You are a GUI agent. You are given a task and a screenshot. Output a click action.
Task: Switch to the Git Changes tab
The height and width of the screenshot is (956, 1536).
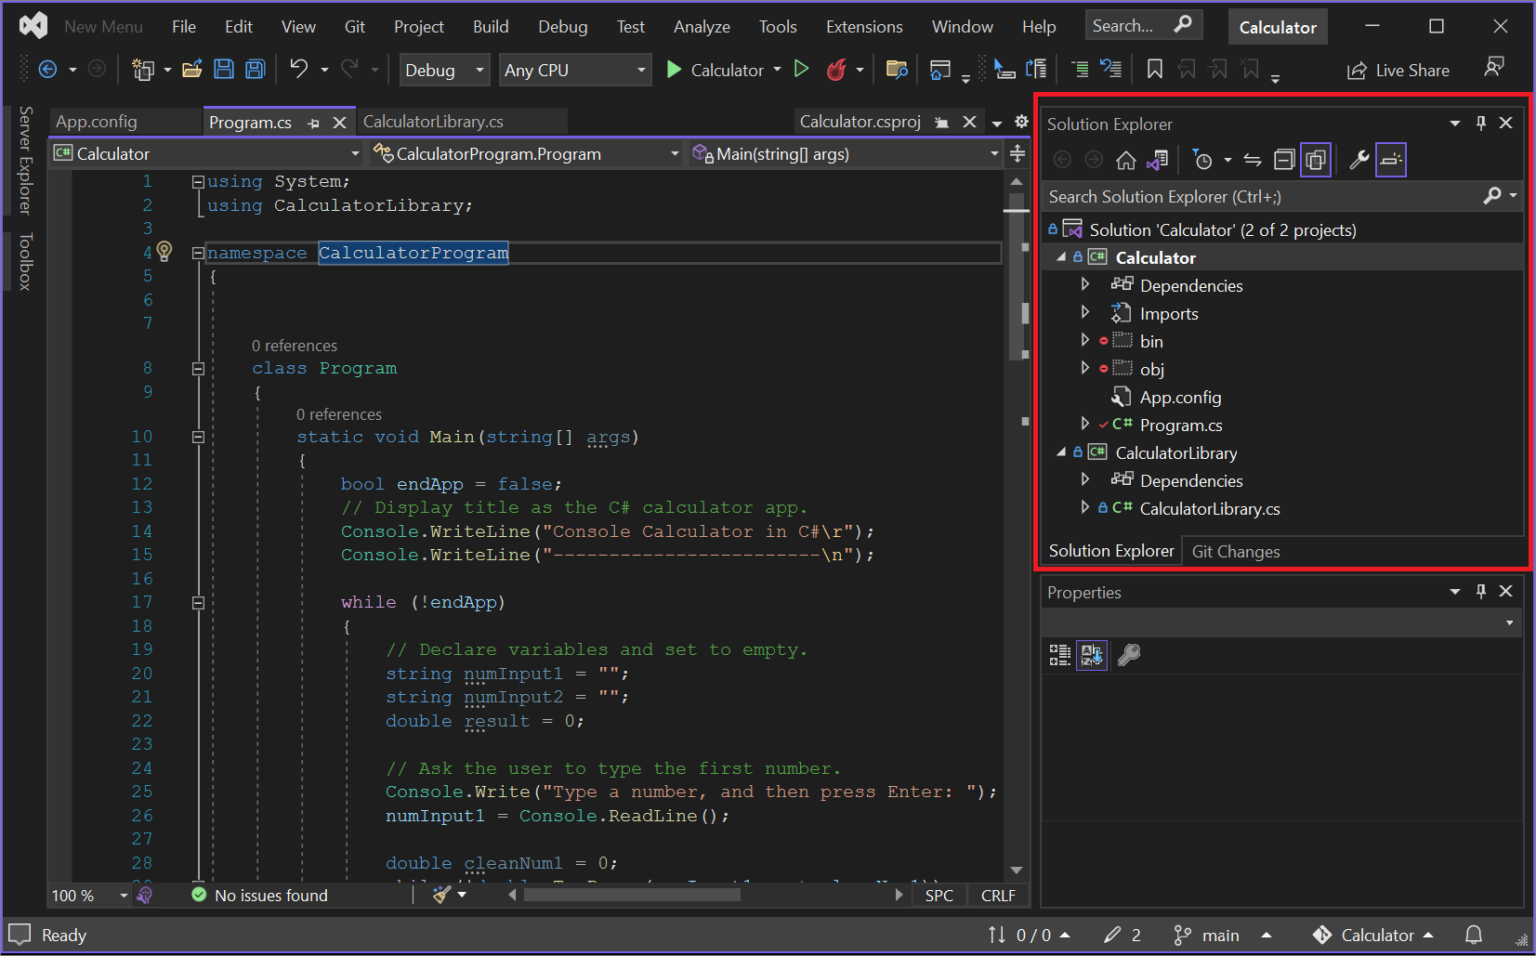(x=1236, y=551)
